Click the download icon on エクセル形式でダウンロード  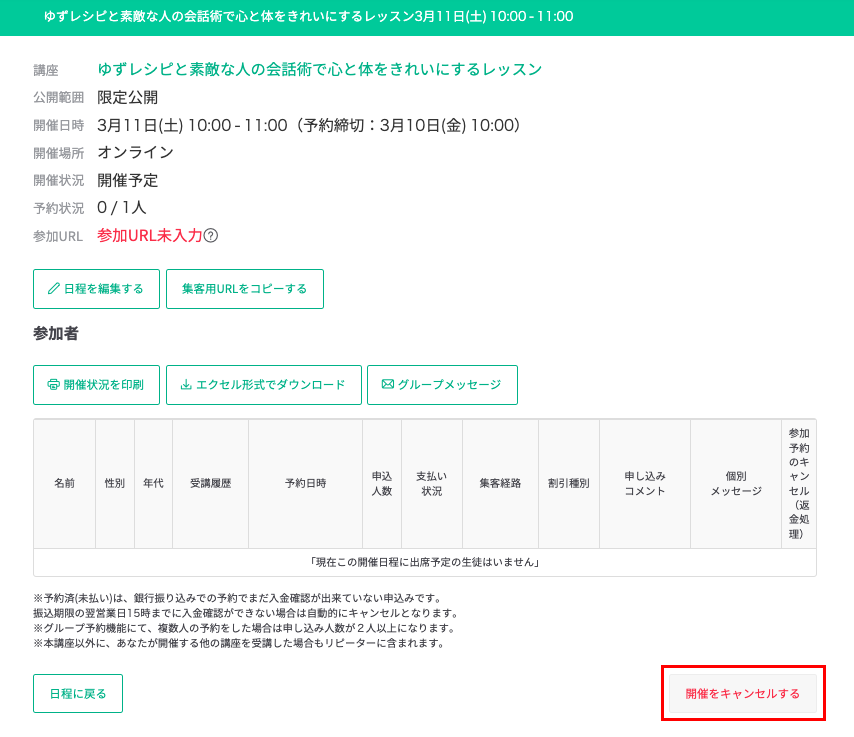pyautogui.click(x=186, y=385)
